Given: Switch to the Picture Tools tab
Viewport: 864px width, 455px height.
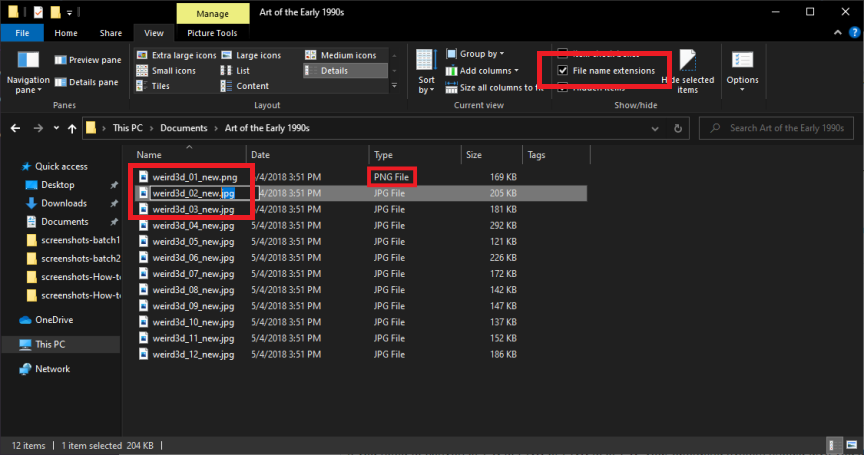Looking at the screenshot, I should click(x=211, y=33).
